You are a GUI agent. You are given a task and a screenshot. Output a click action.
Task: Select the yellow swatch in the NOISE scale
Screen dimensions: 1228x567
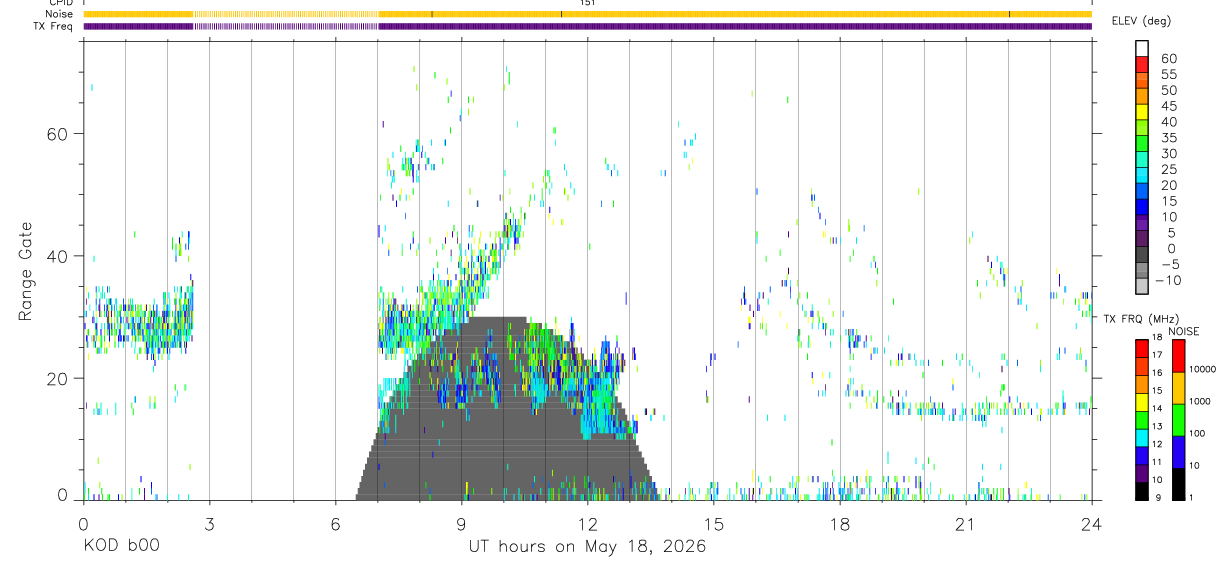[1179, 387]
